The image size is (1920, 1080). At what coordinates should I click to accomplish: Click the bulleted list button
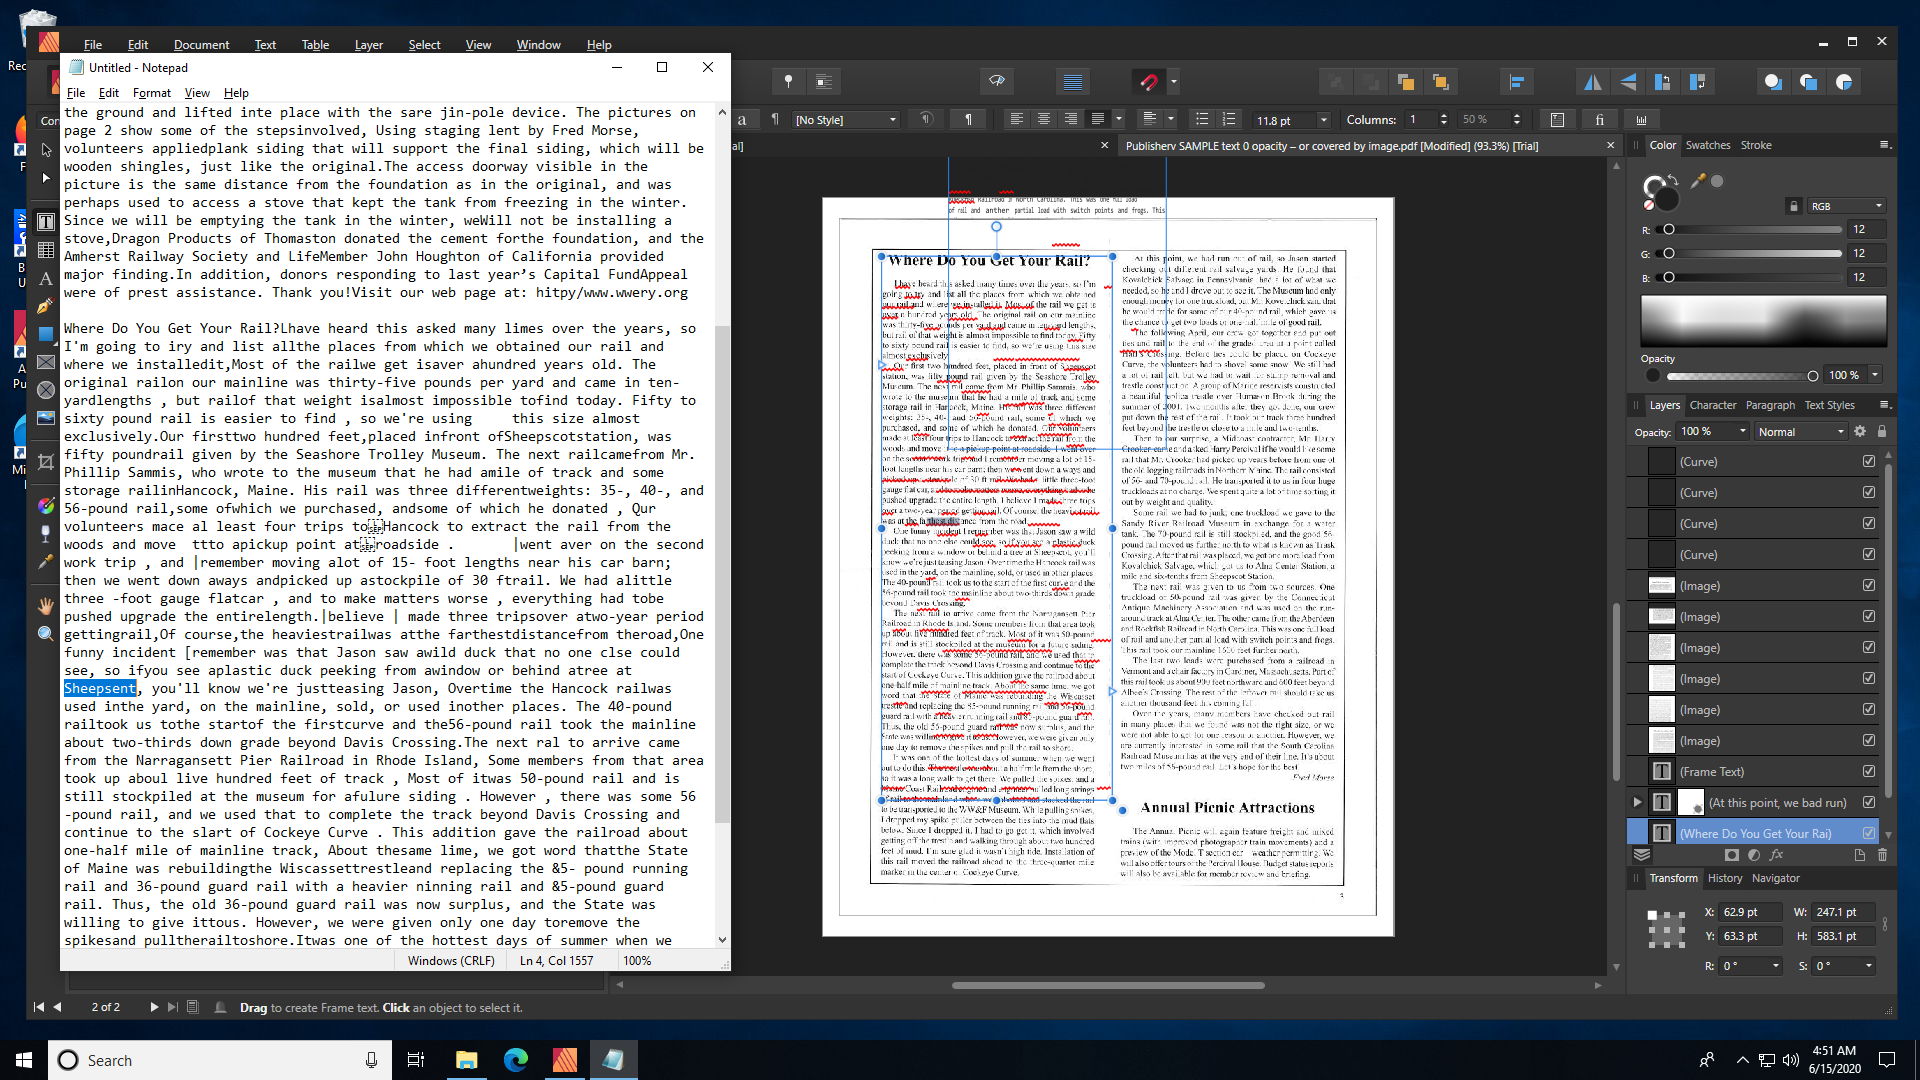point(1202,120)
